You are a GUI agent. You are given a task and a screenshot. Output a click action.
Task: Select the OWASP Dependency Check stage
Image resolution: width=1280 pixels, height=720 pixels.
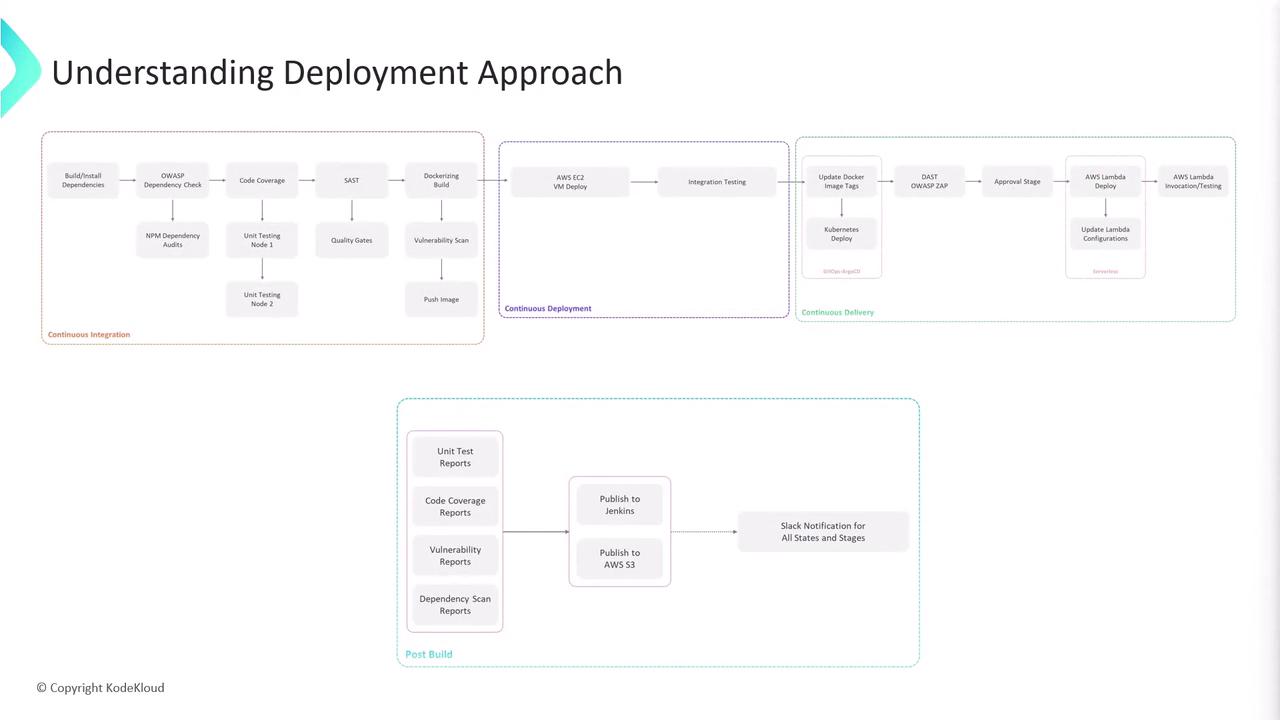[x=172, y=181]
